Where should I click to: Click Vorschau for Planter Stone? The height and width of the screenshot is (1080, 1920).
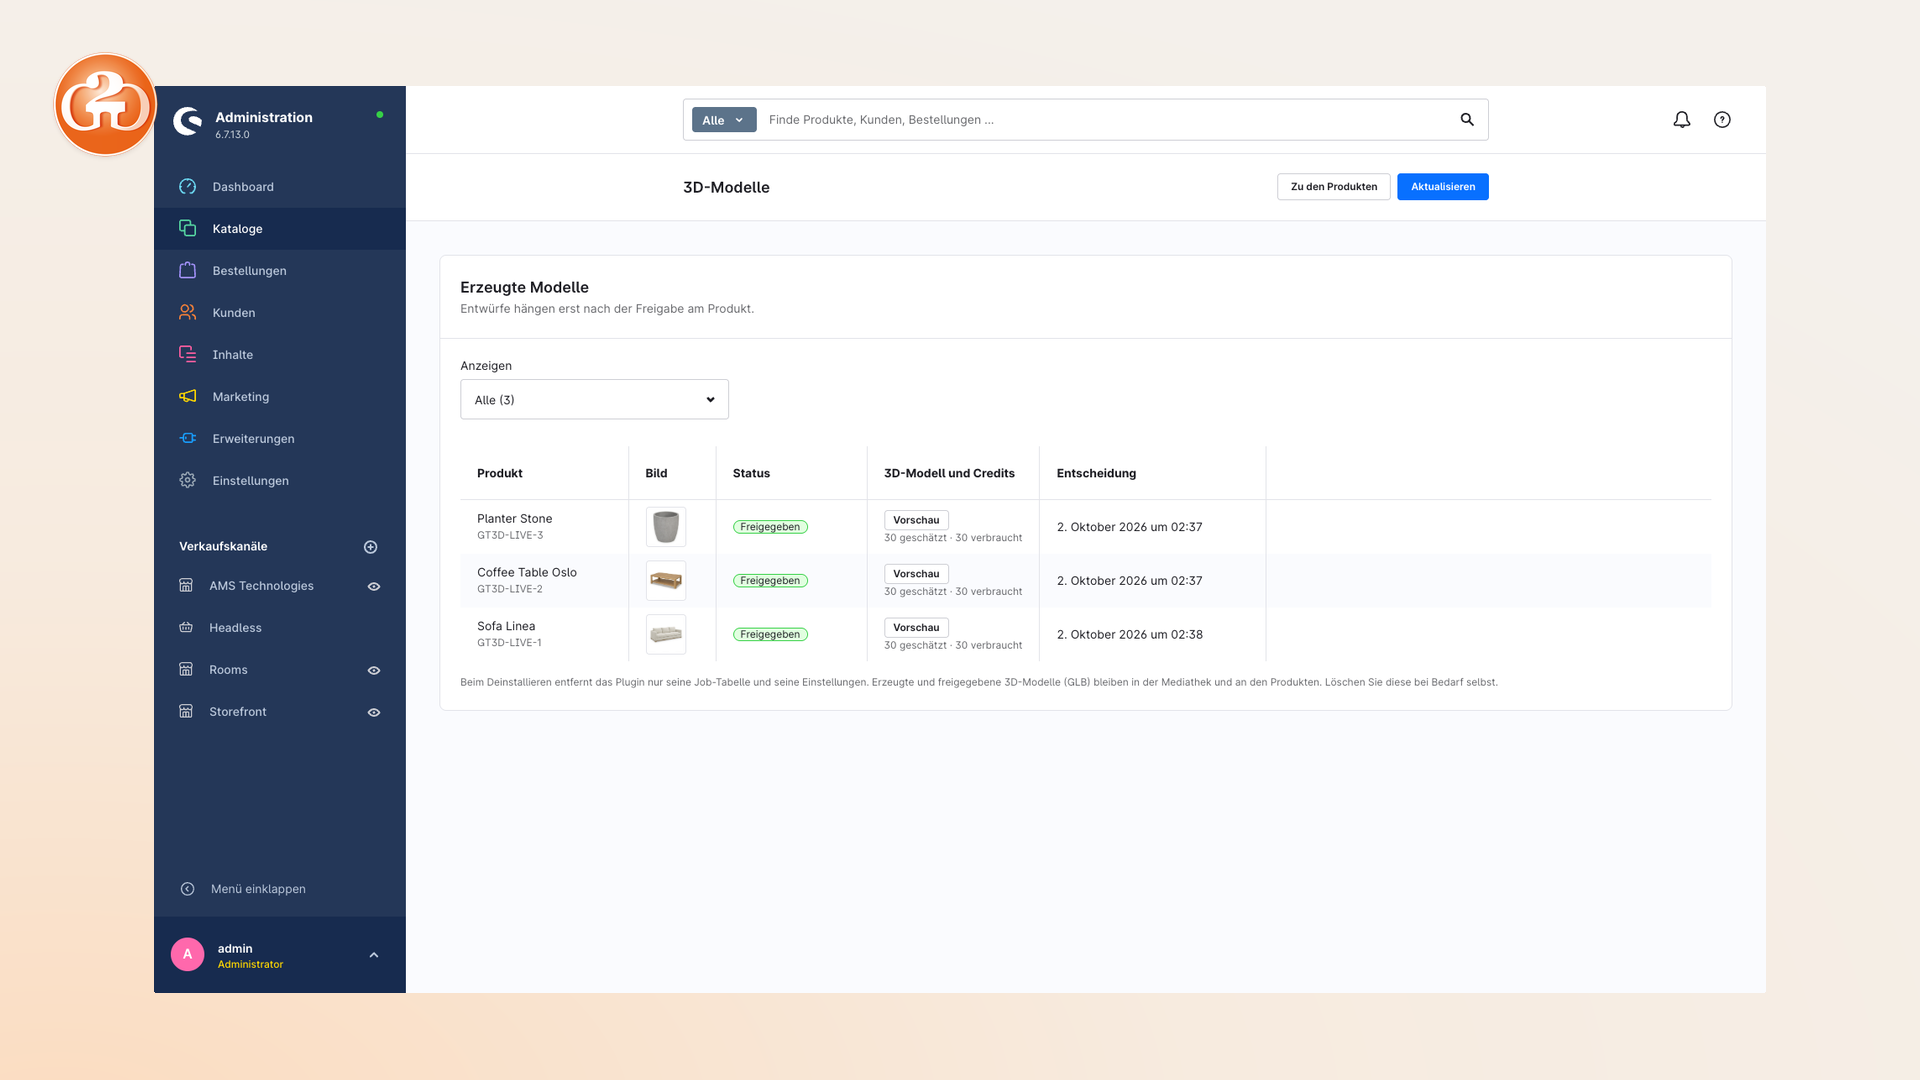[x=916, y=520]
